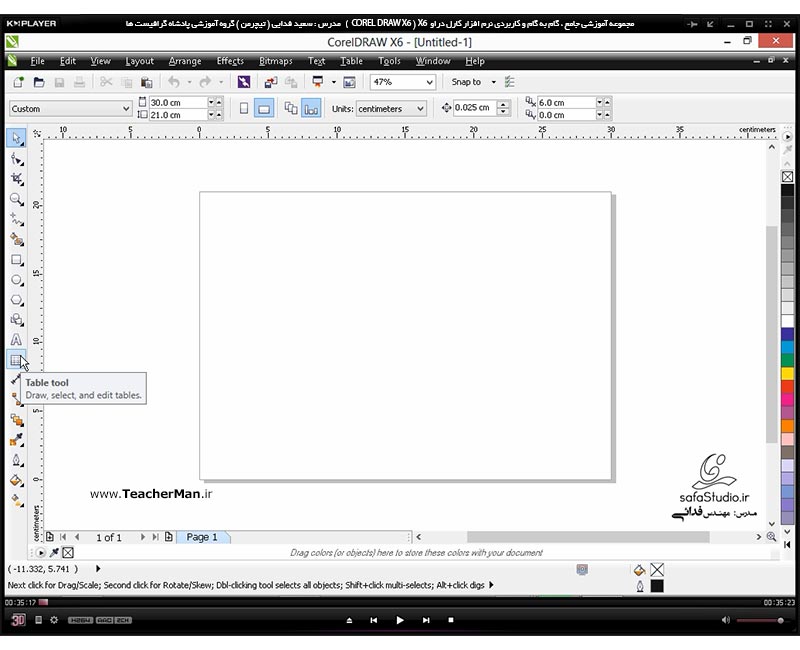Open the Options icon beside Snap to
Screen dimensions: 800x650
tap(509, 82)
